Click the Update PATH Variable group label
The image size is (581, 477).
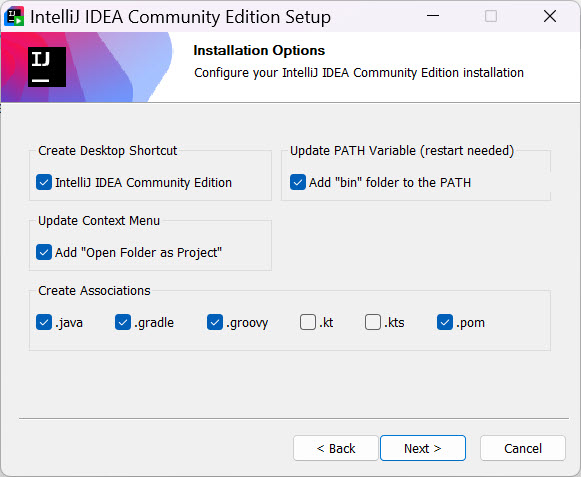coord(402,151)
